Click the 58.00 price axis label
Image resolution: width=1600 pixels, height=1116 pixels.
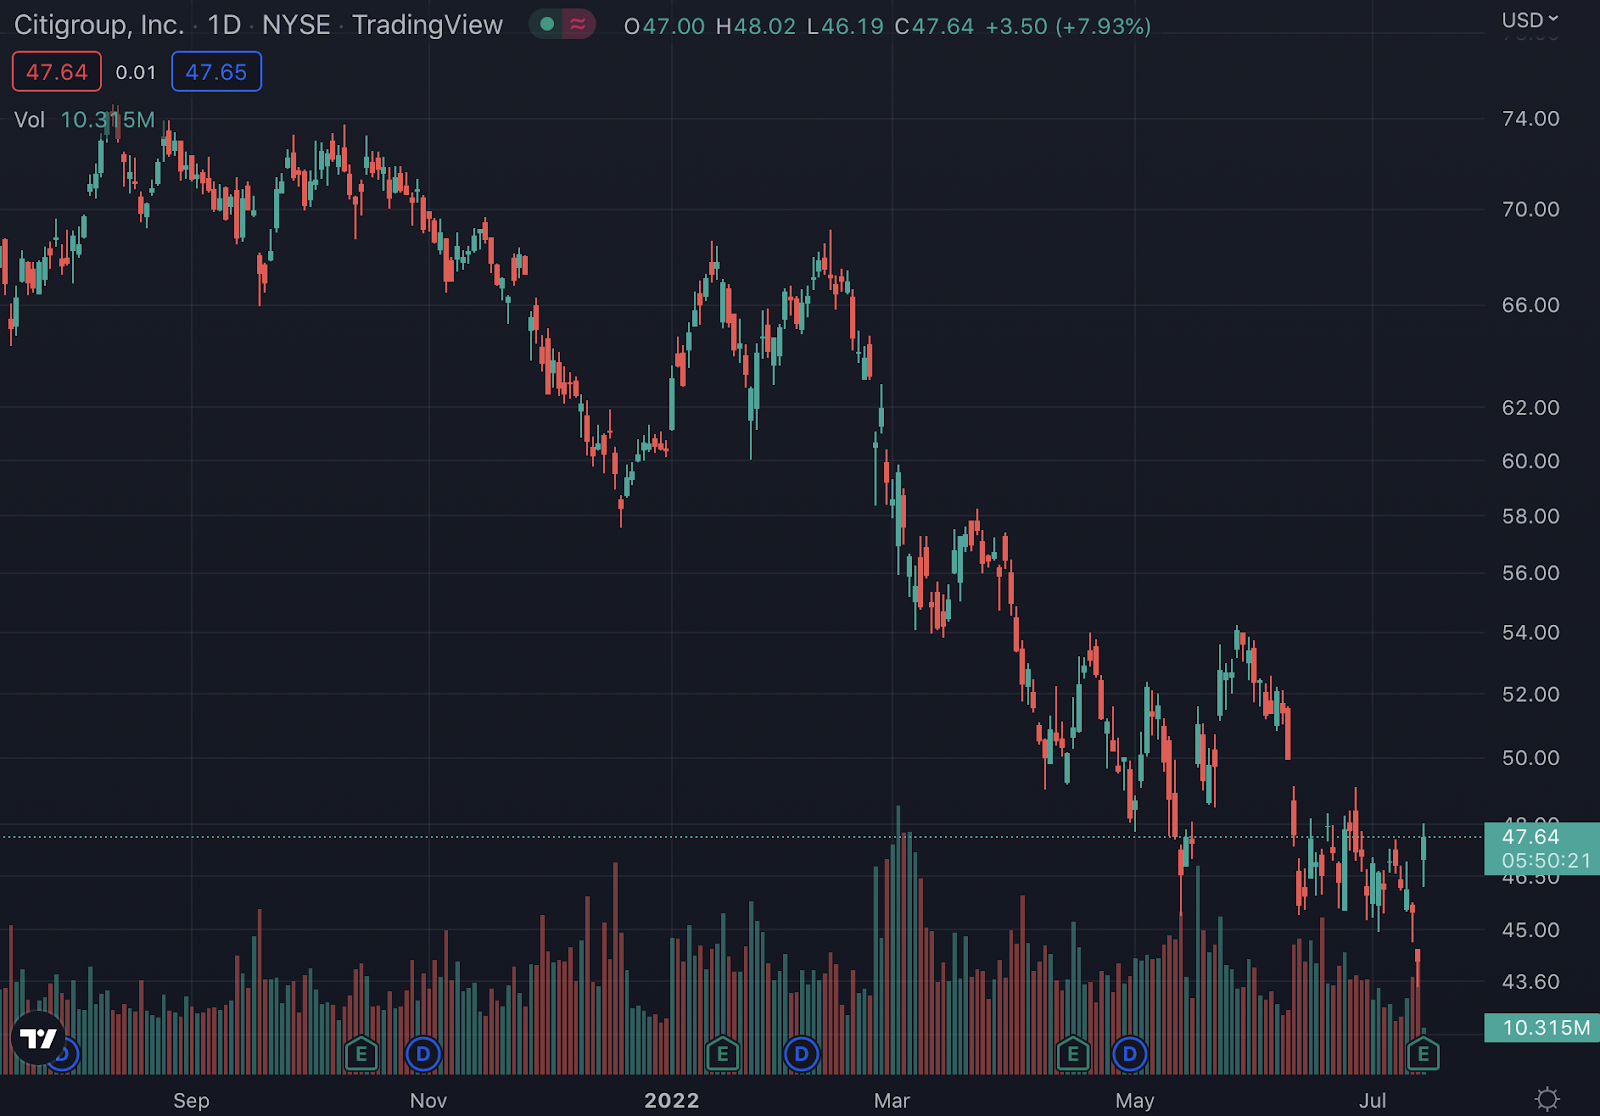(1530, 516)
